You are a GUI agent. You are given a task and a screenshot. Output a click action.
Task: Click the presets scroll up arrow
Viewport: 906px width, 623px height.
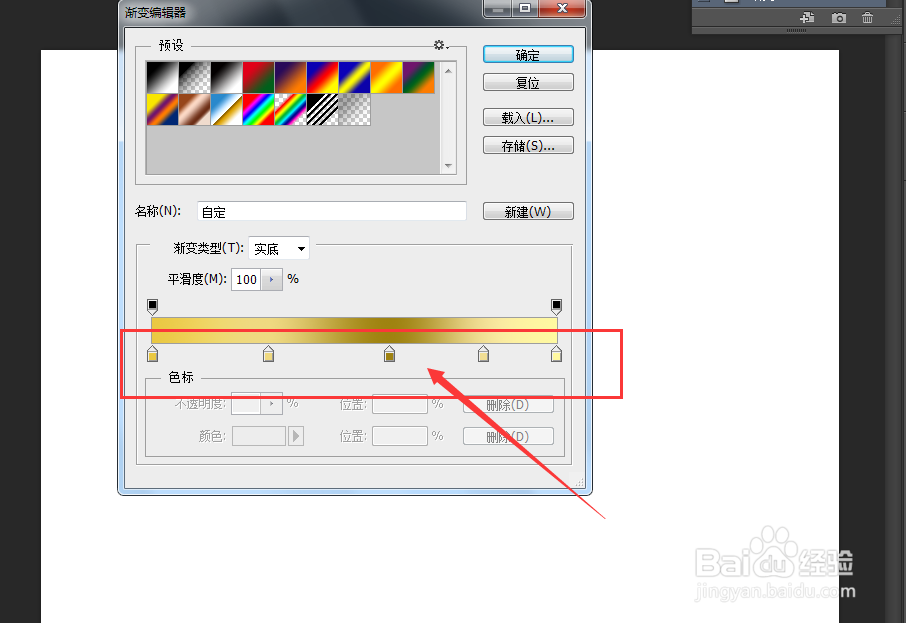(x=448, y=71)
